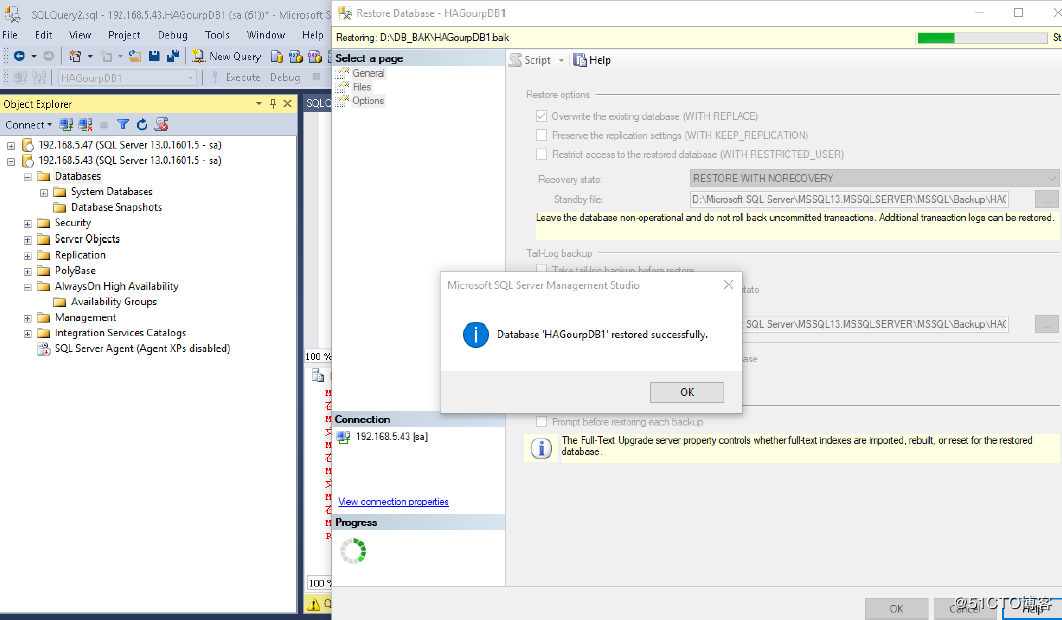Open the HAGourpDB1 database combo box
The height and width of the screenshot is (620, 1062).
[127, 78]
